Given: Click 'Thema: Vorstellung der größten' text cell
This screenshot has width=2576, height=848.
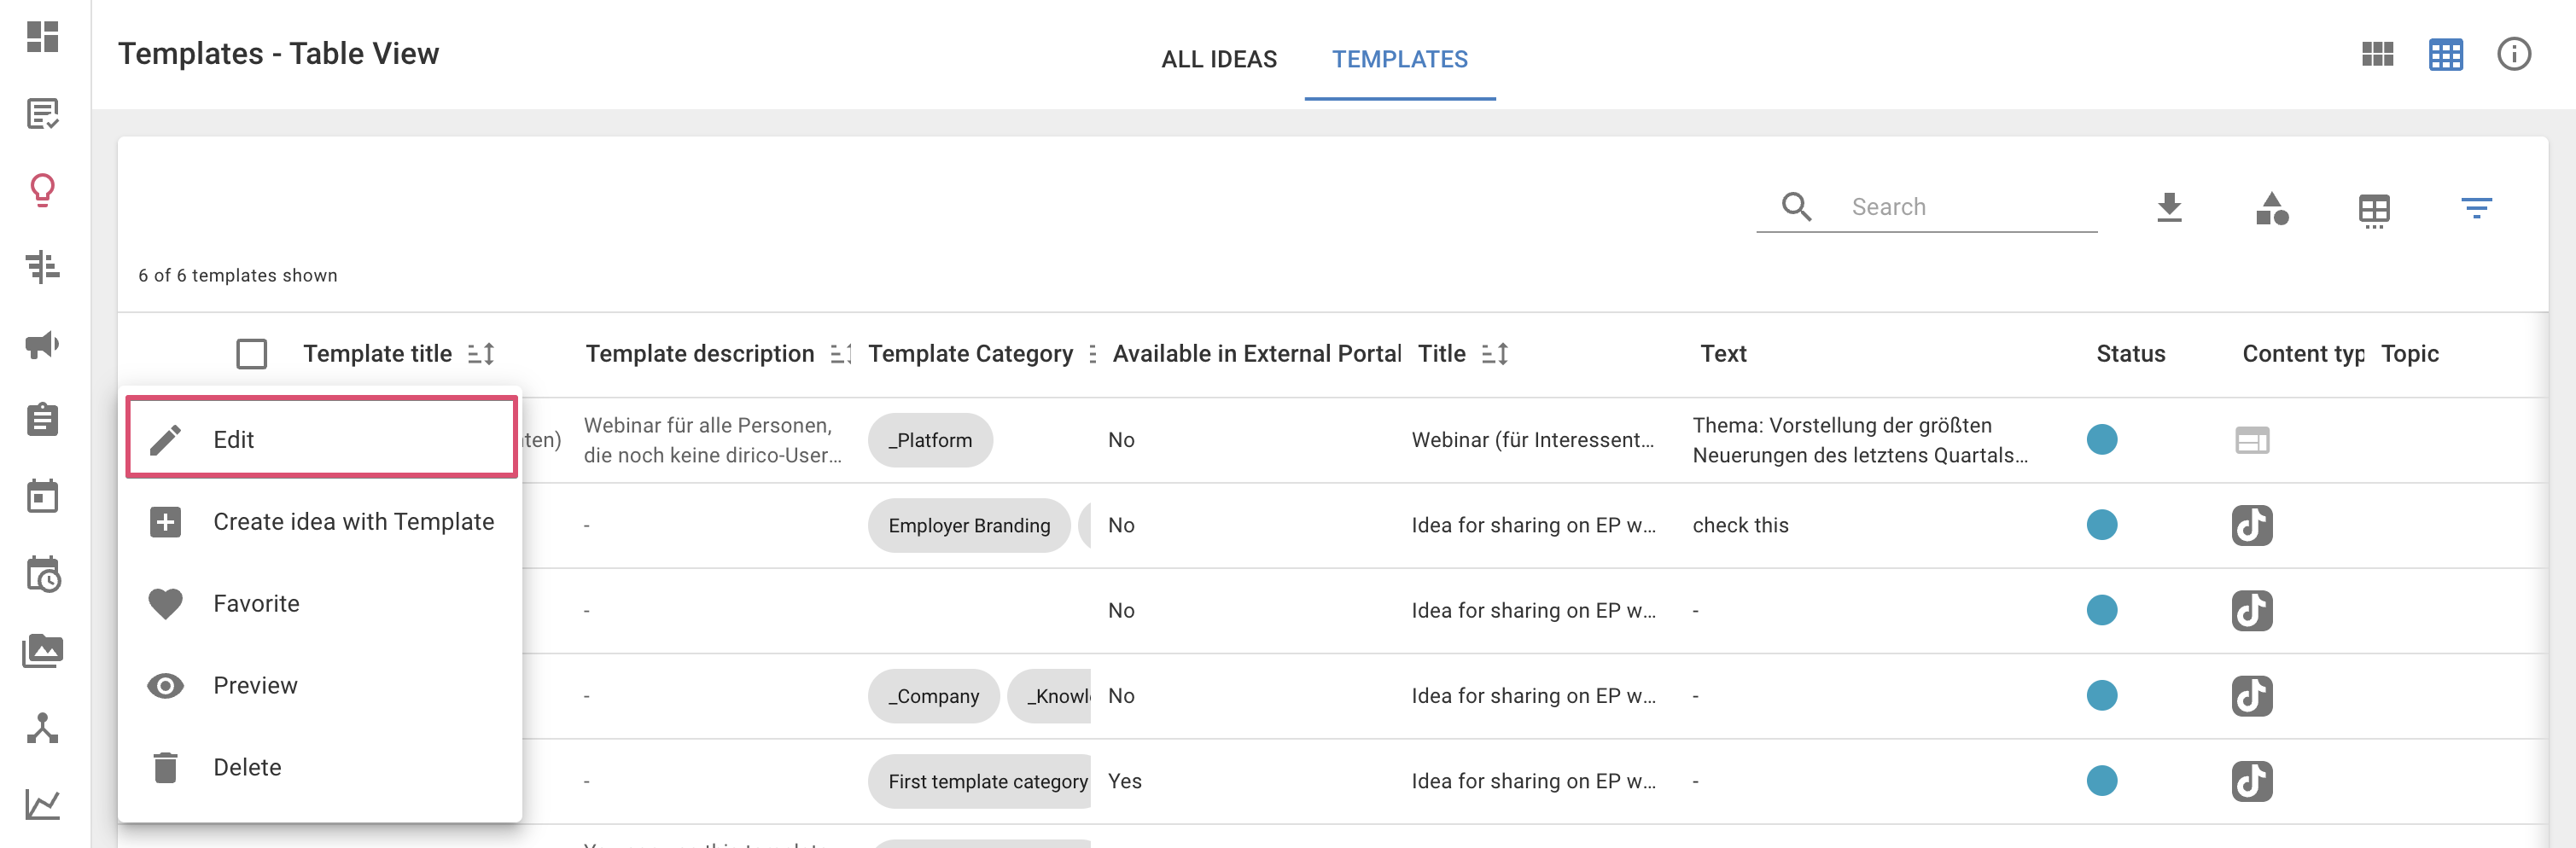Looking at the screenshot, I should tap(1859, 440).
